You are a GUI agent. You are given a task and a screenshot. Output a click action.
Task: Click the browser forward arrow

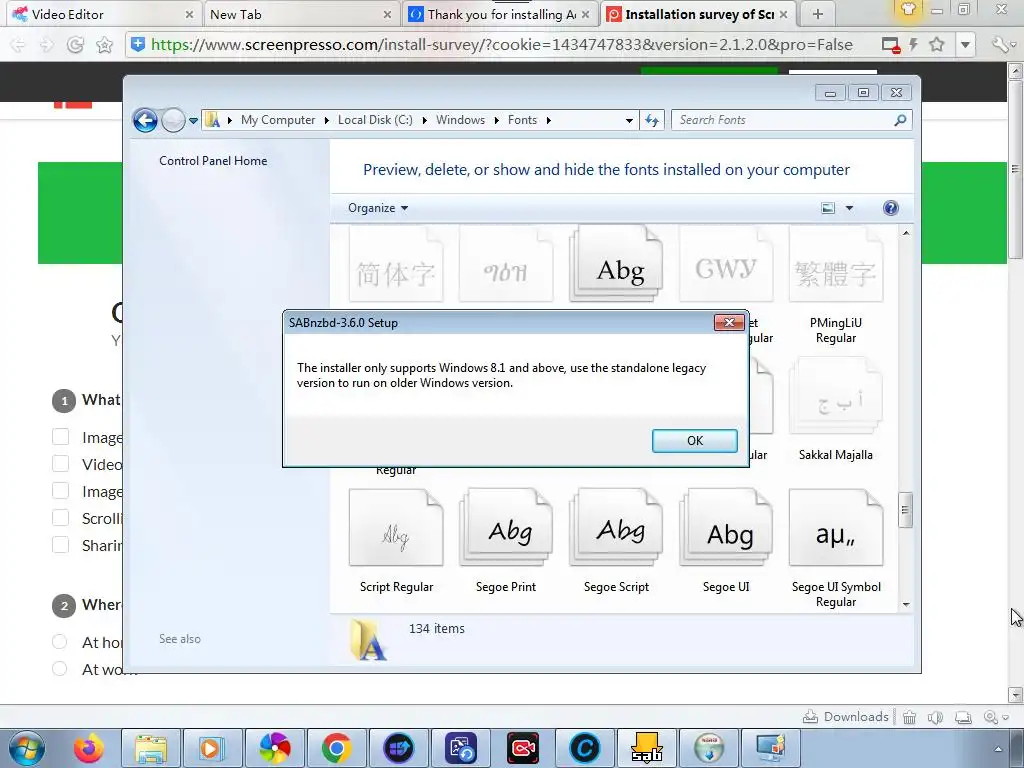46,44
